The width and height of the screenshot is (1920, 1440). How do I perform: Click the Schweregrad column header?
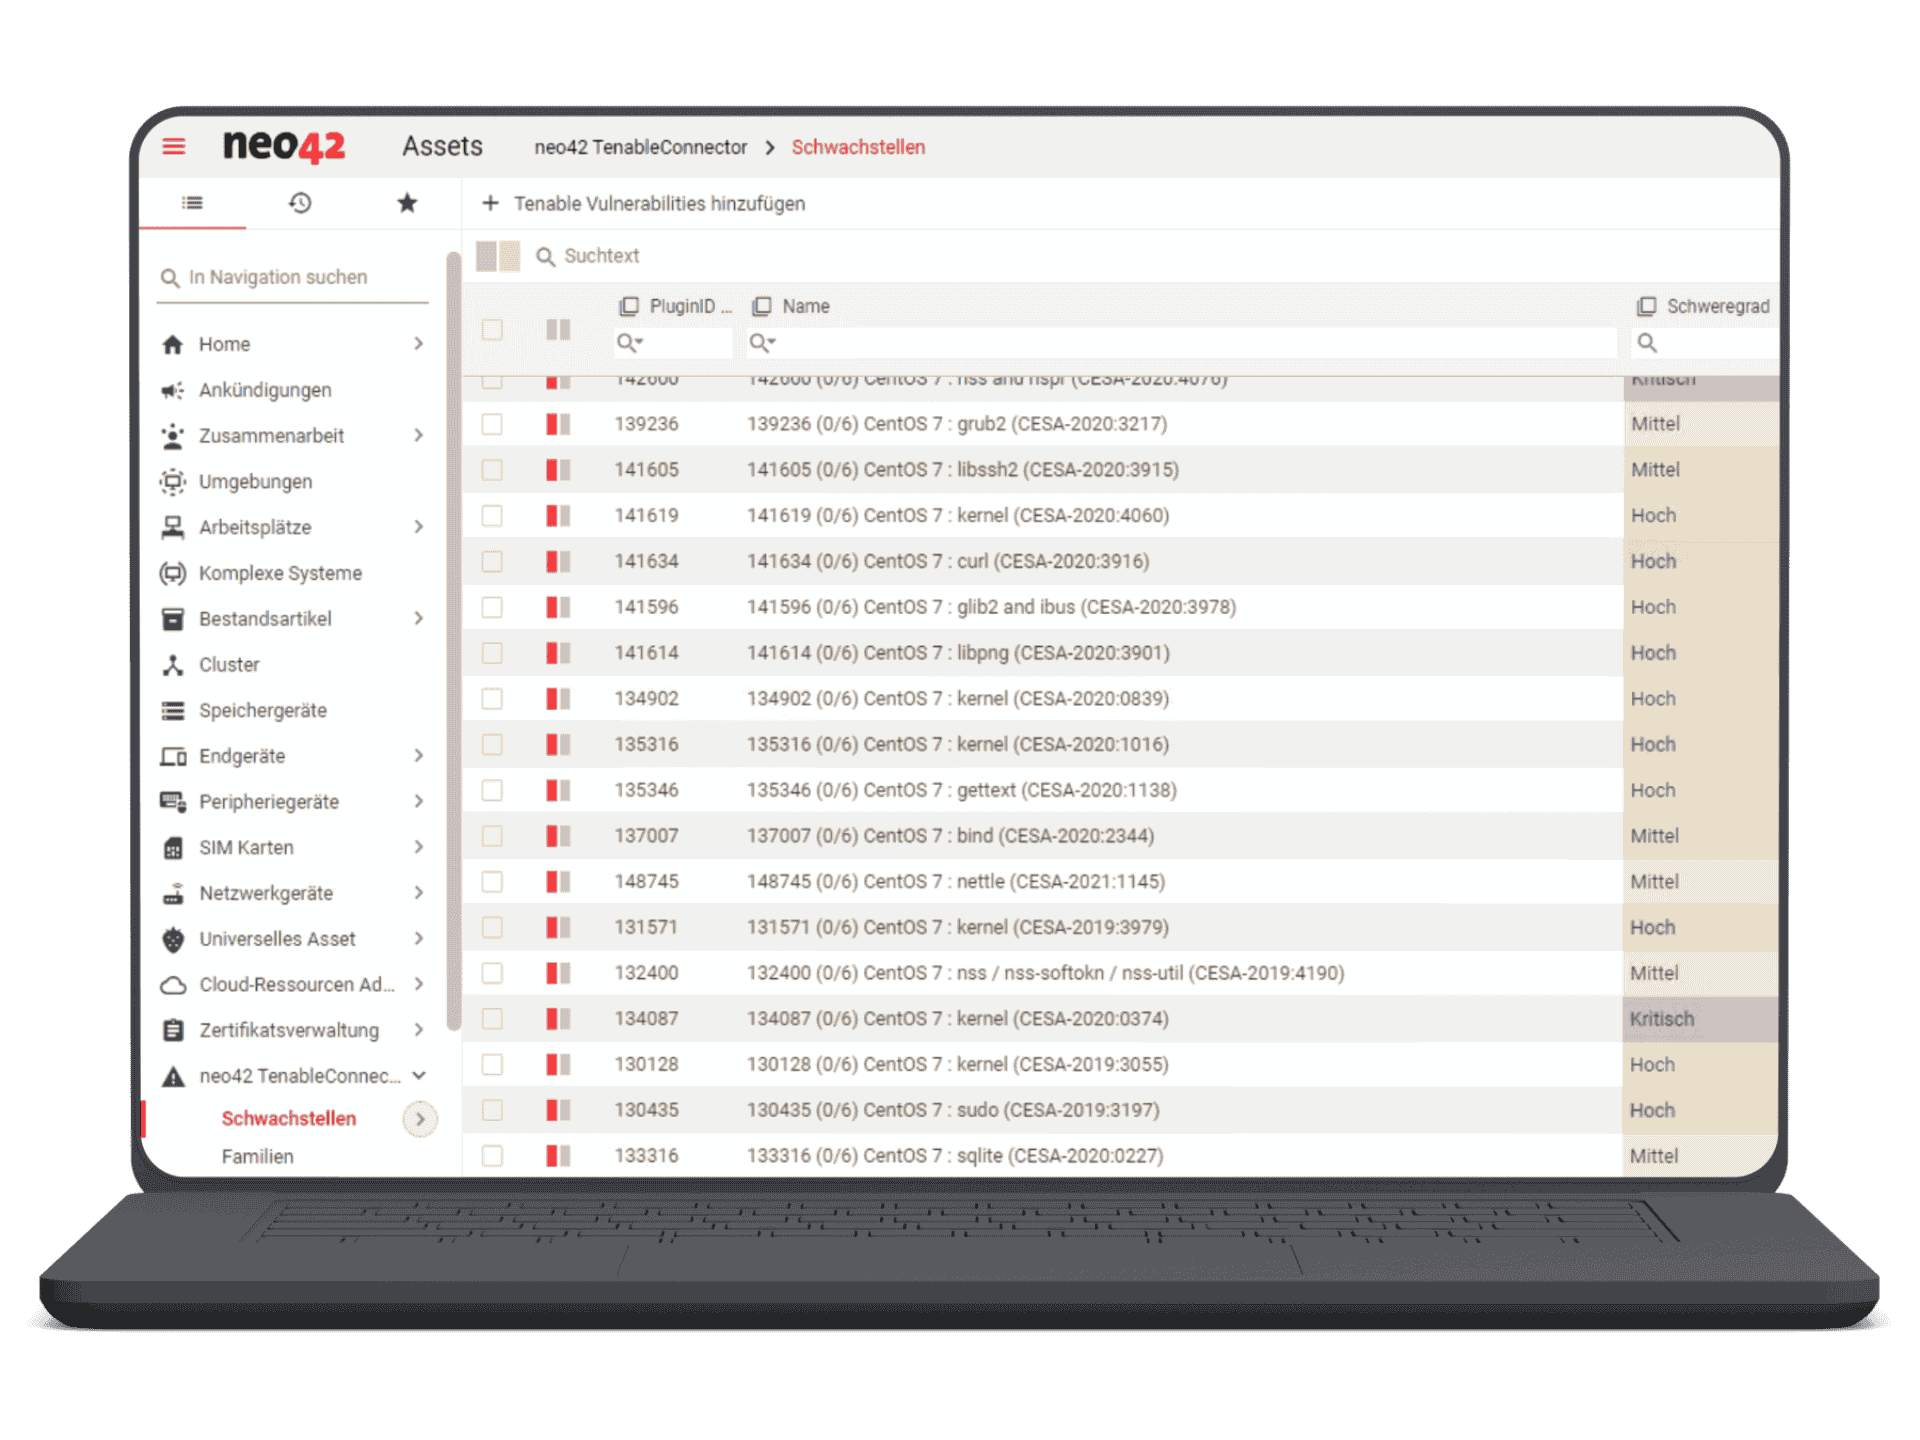coord(1718,306)
